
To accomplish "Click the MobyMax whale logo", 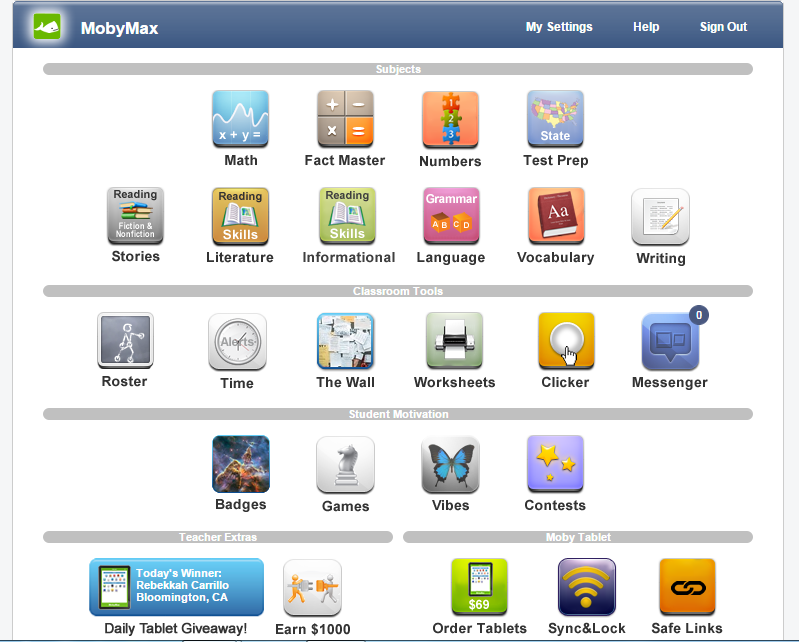I will tap(47, 26).
